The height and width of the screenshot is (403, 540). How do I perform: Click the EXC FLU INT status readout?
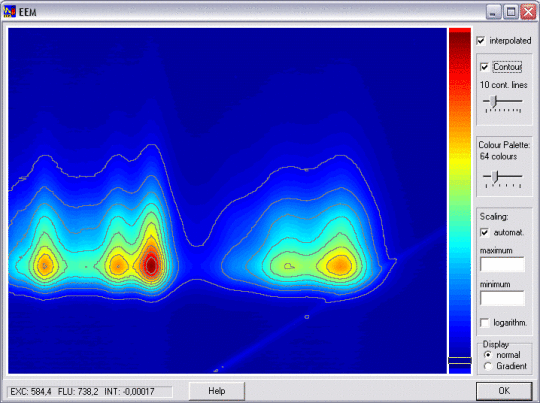tap(90, 392)
